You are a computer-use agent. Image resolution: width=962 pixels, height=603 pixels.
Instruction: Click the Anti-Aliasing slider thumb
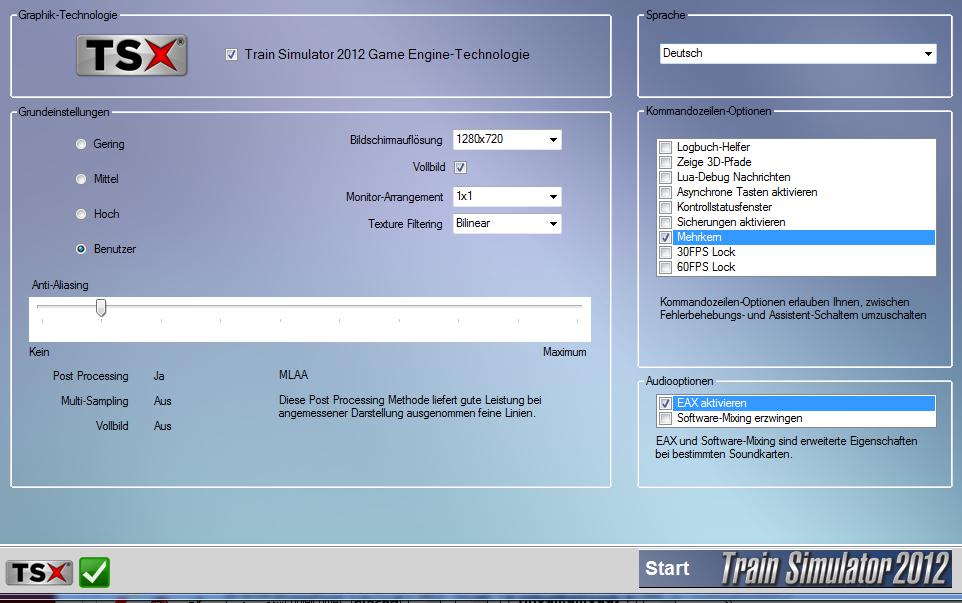101,307
